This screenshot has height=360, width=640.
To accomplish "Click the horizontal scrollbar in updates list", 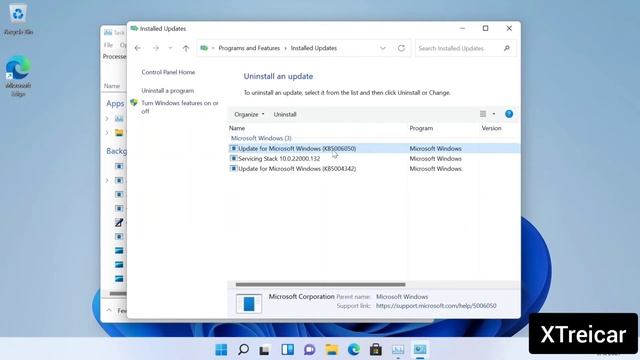I will click(x=320, y=284).
